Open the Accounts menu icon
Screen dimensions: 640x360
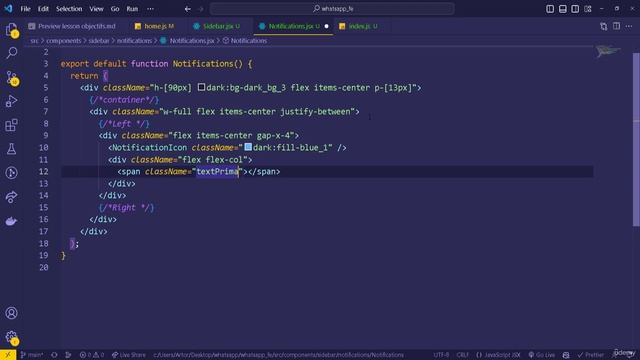point(11,313)
